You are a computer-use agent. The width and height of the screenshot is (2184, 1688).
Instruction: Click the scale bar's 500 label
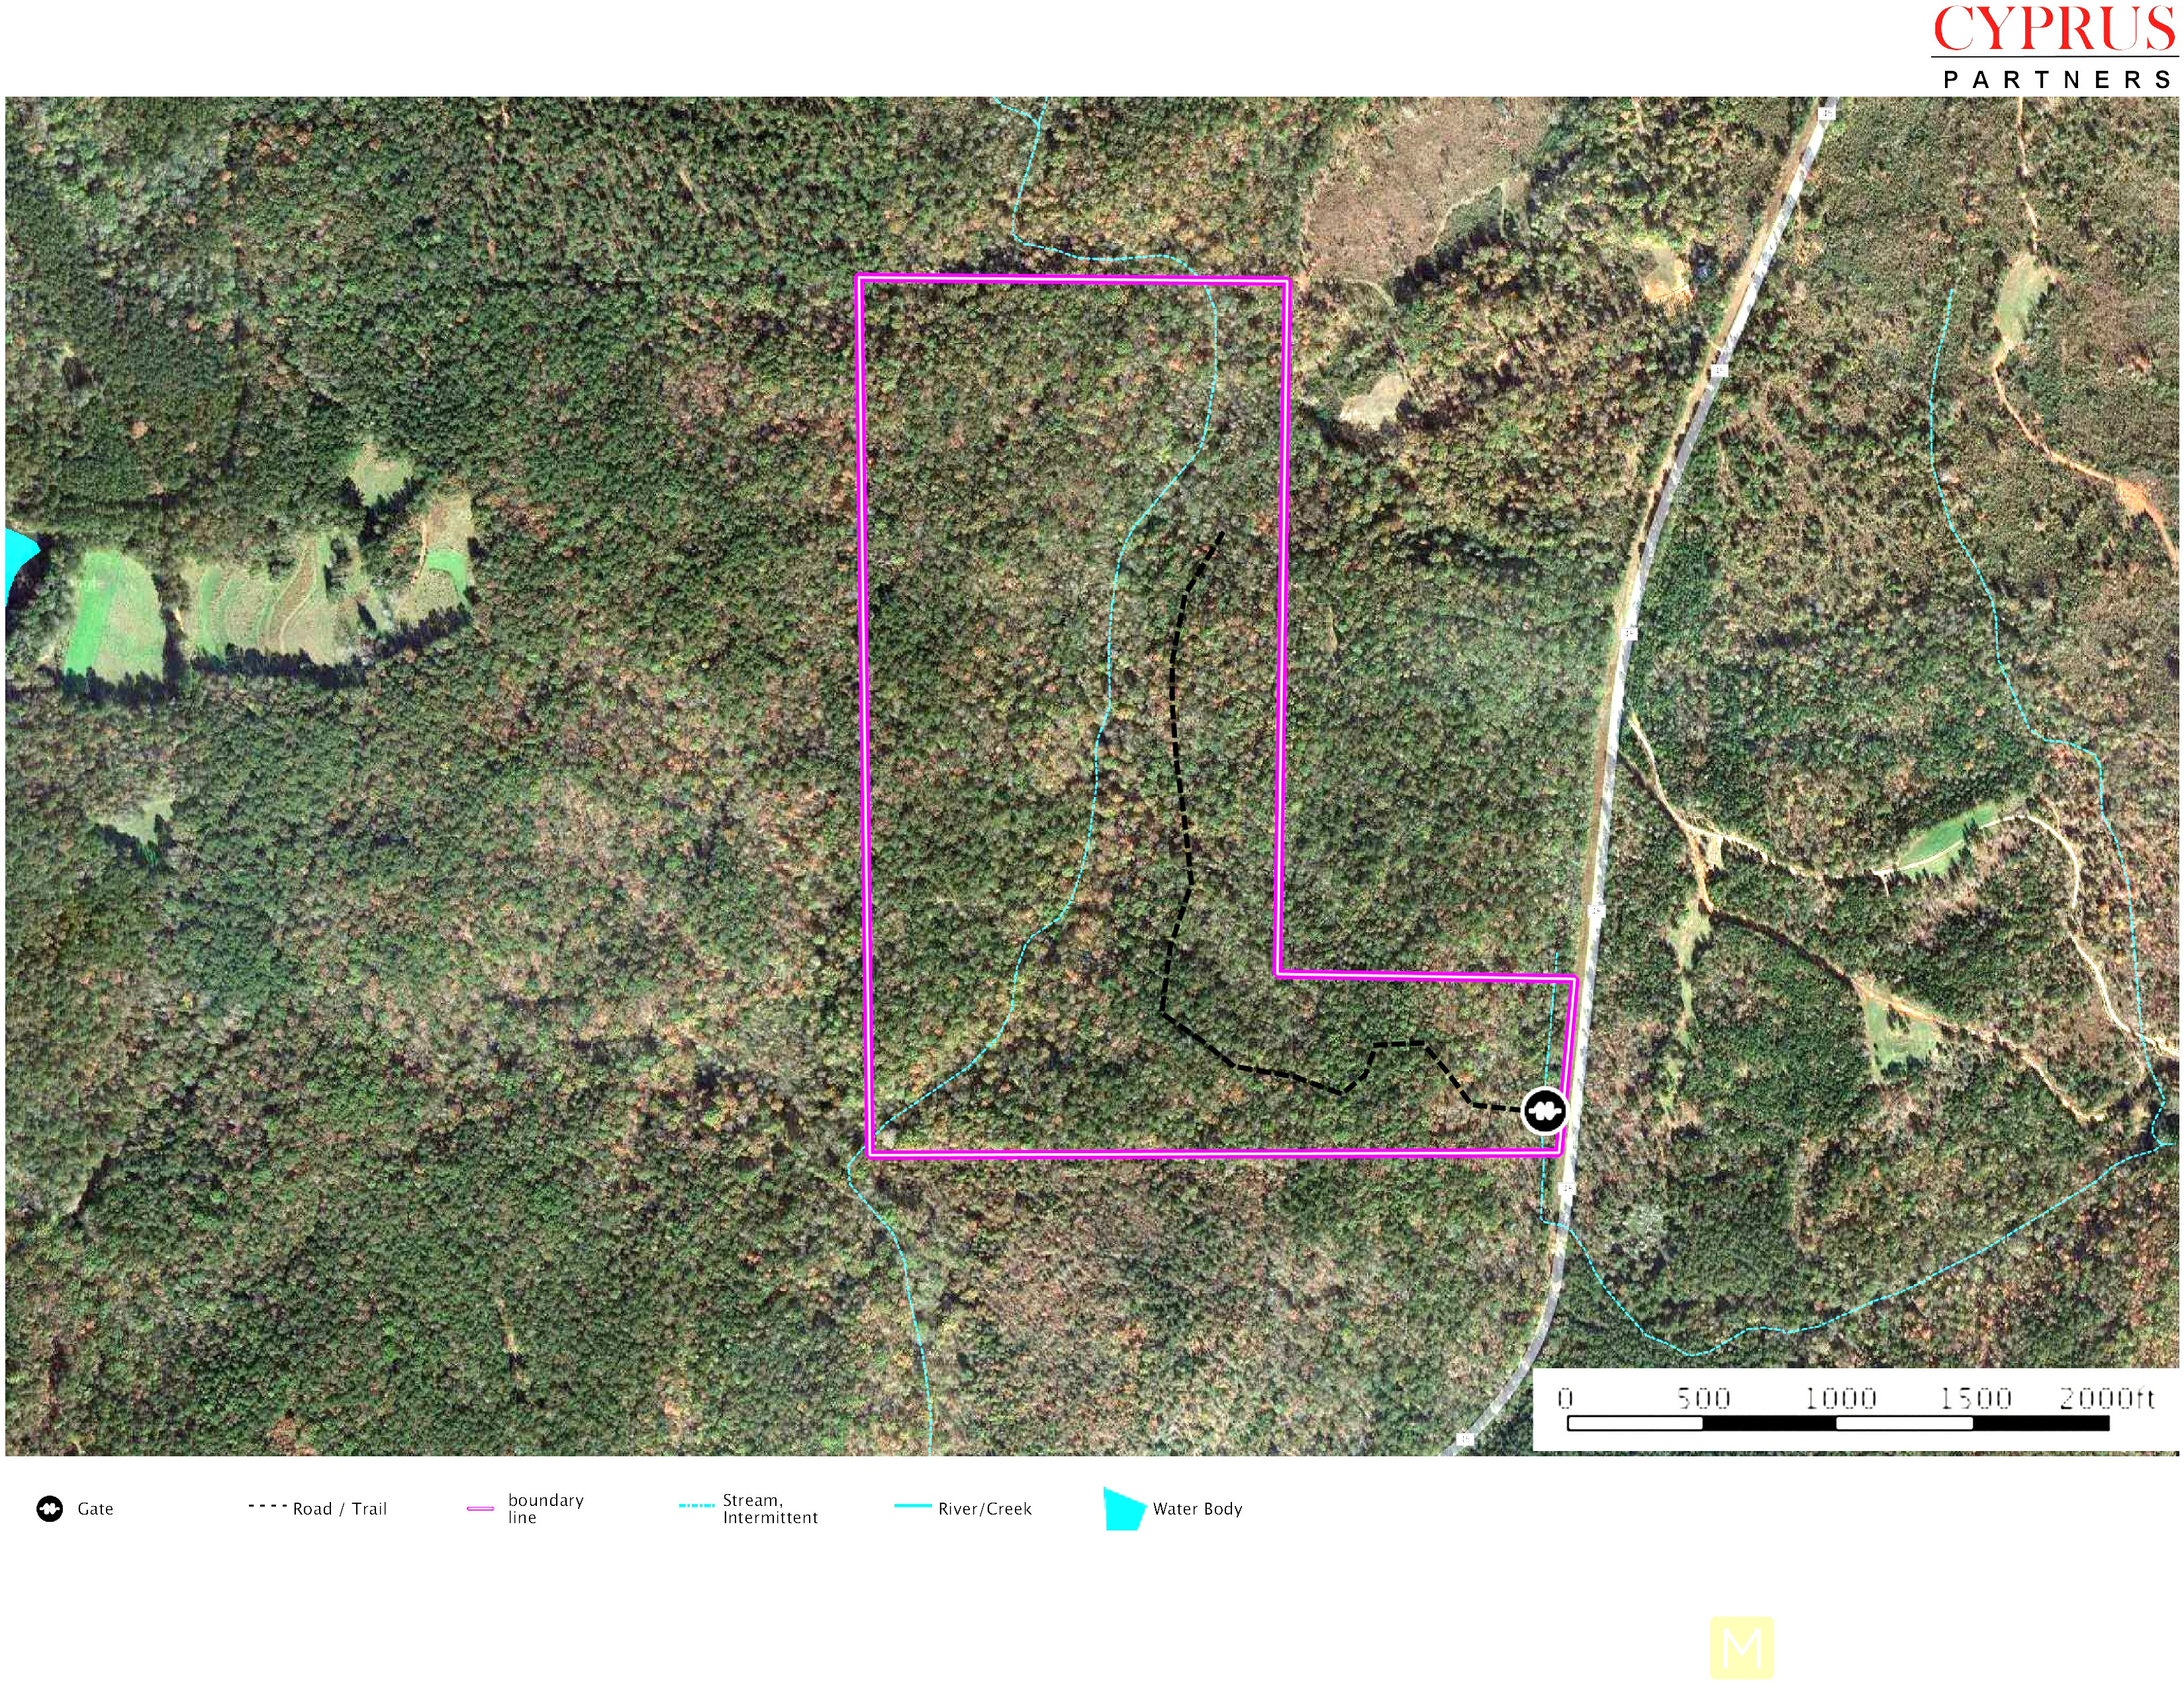click(x=1703, y=1397)
